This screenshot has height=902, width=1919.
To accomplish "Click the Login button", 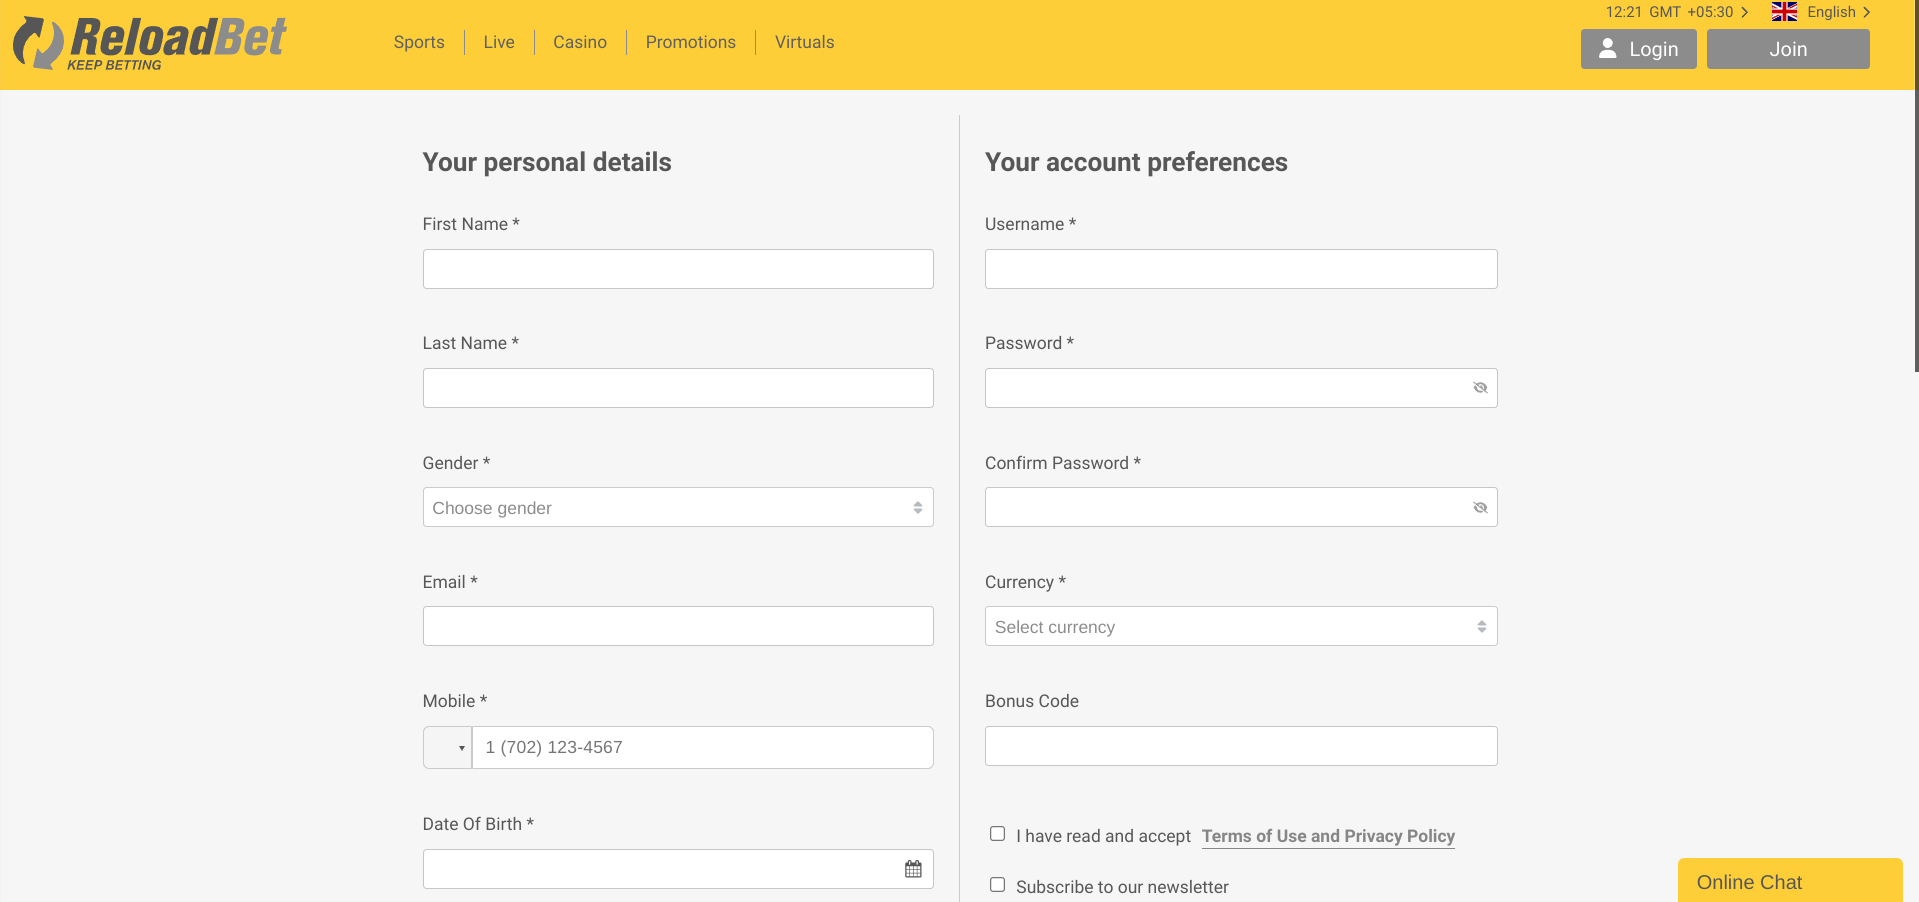I will pyautogui.click(x=1639, y=49).
